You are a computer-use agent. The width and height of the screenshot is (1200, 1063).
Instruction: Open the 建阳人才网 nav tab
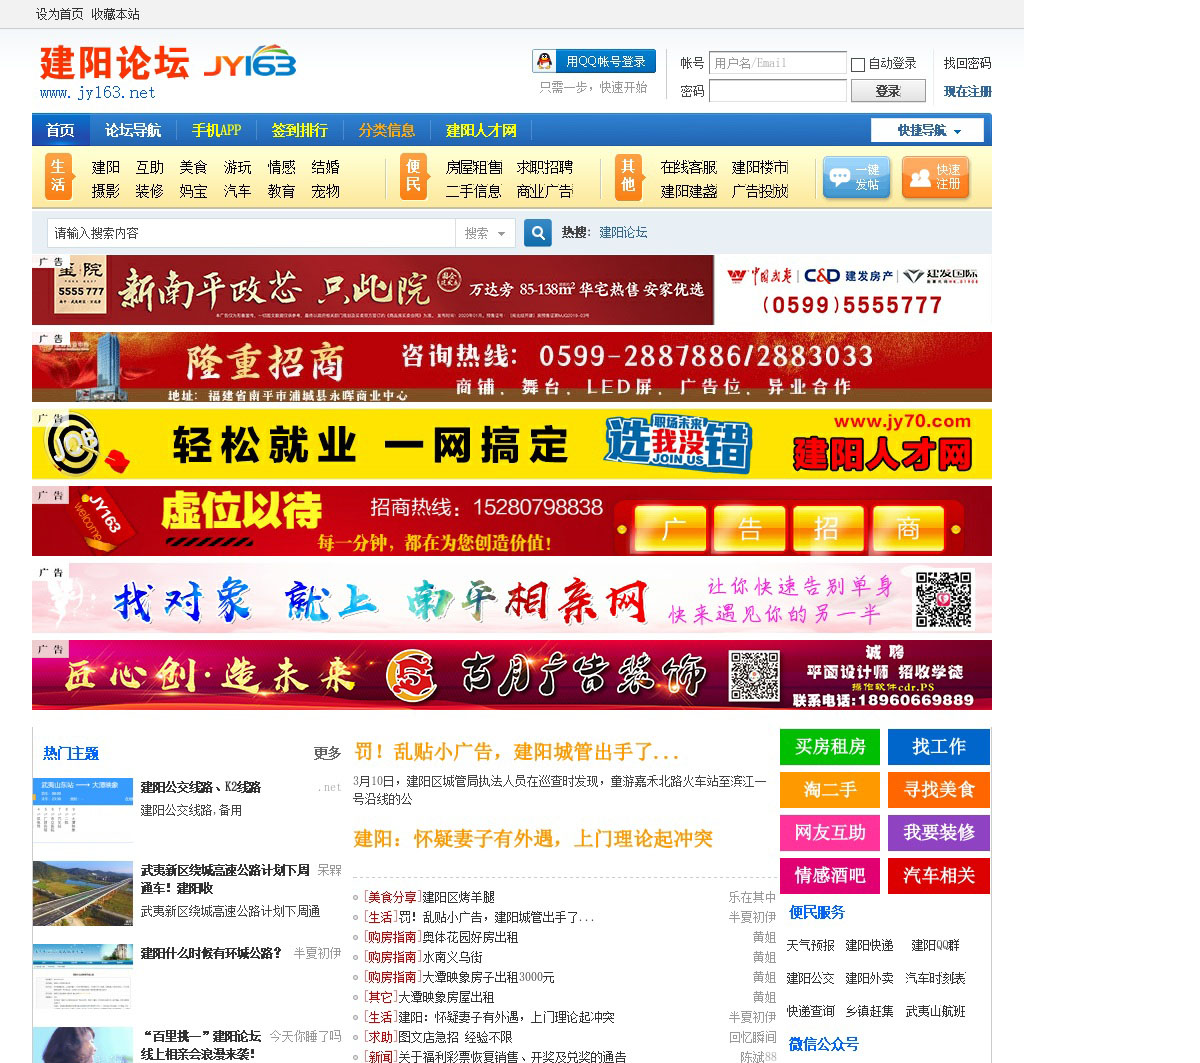pos(481,130)
